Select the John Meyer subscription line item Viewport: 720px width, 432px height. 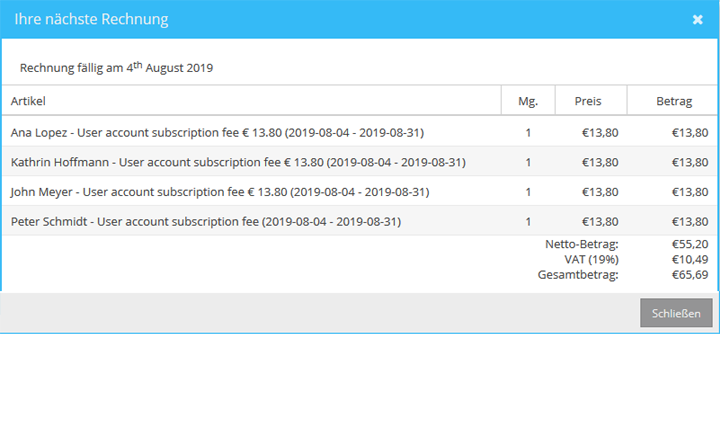tap(220, 192)
